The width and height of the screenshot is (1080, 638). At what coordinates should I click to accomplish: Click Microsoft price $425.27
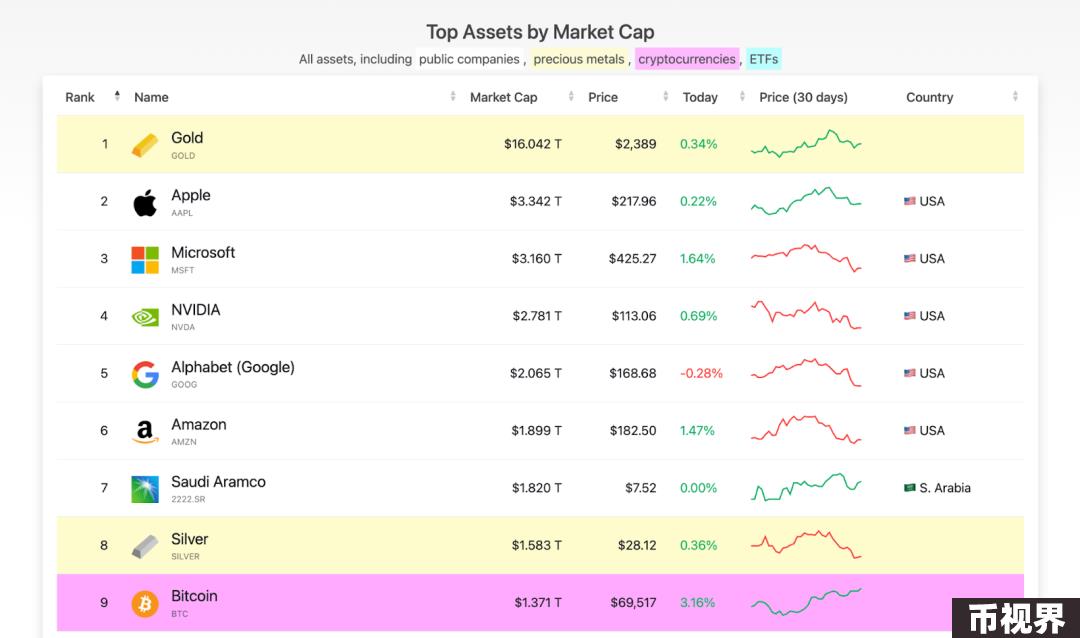tap(632, 258)
